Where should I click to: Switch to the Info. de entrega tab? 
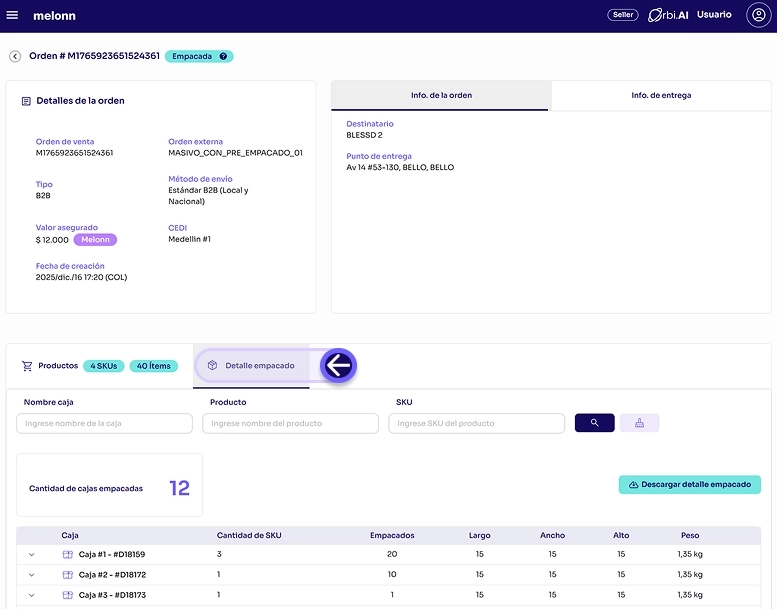coord(660,95)
